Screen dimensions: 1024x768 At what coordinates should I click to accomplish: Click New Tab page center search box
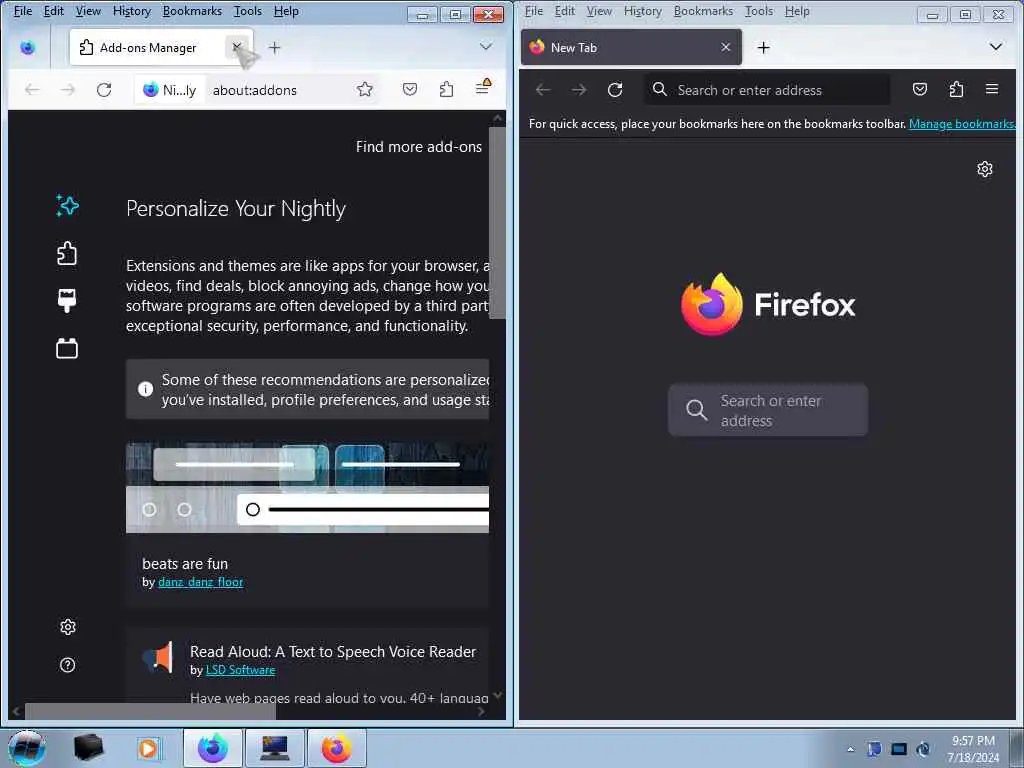767,410
